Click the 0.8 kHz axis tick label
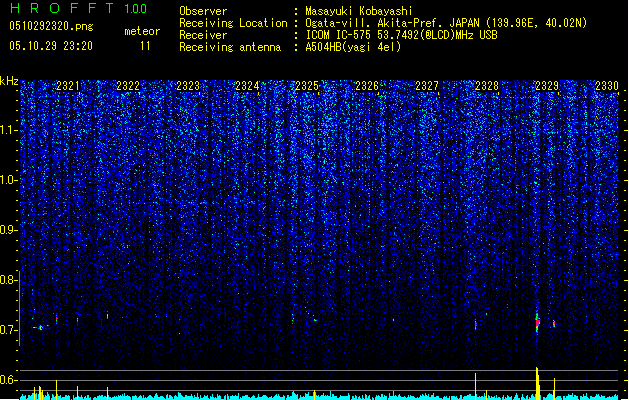This screenshot has width=629, height=400. click(x=9, y=280)
